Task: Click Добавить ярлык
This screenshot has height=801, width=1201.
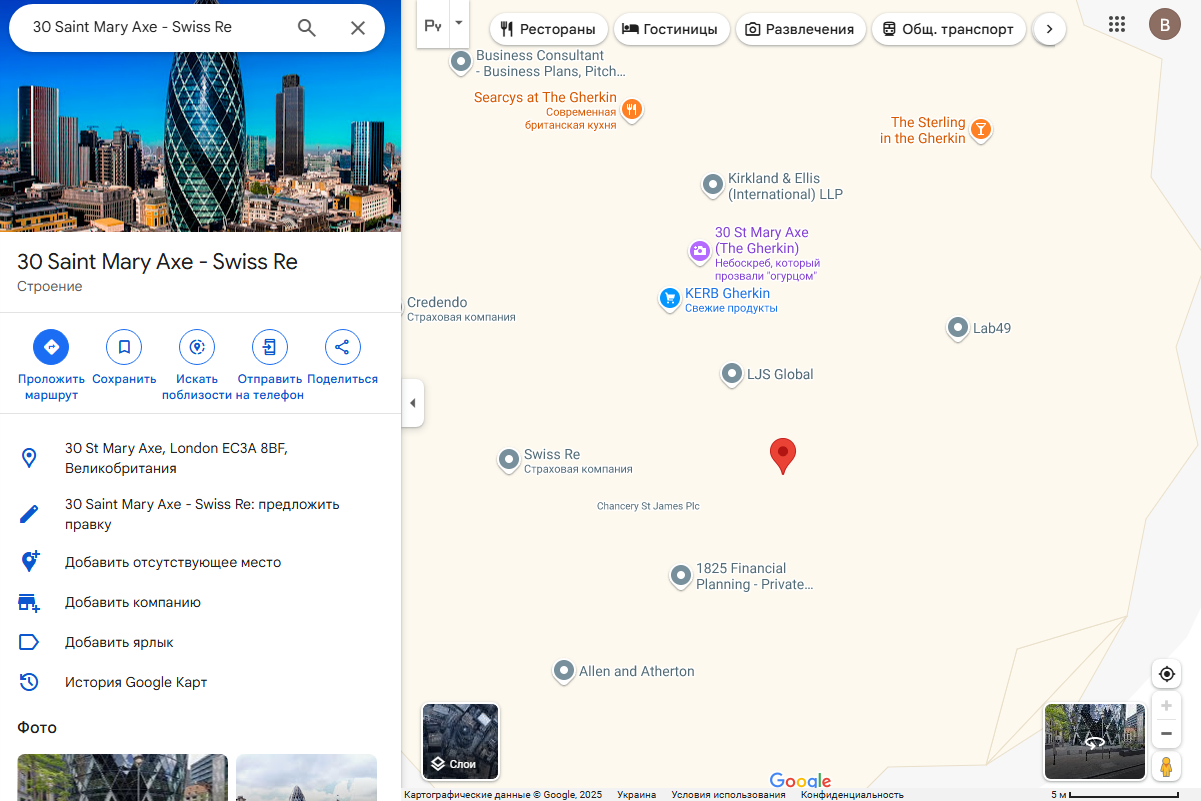Action: pos(200,642)
